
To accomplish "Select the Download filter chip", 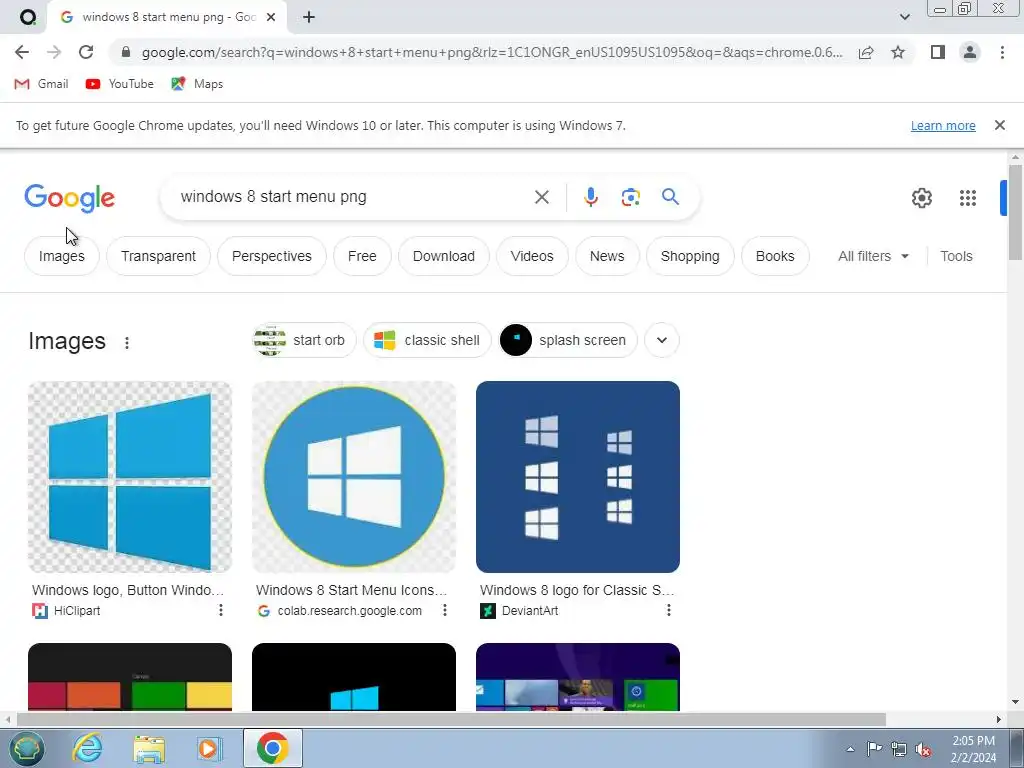I will (x=444, y=256).
